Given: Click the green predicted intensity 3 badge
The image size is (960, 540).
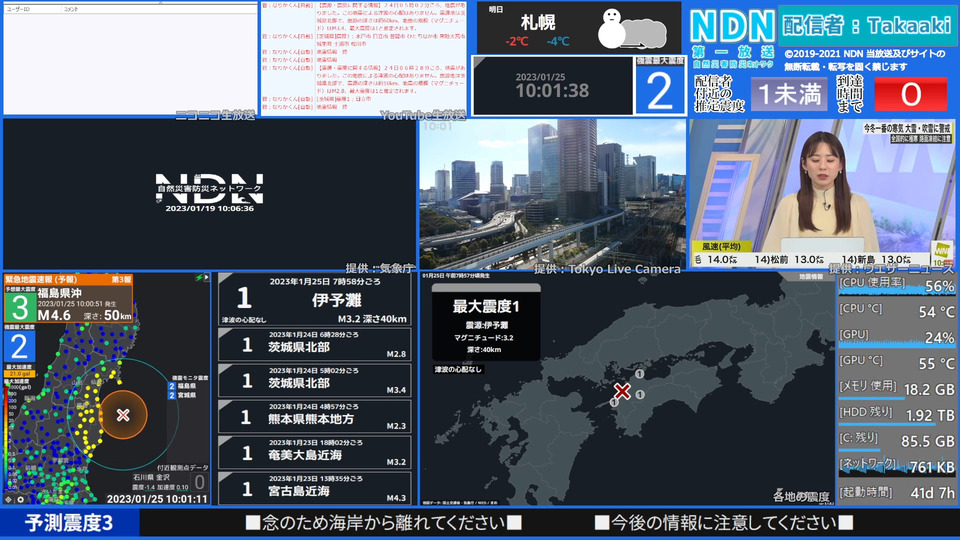Looking at the screenshot, I should (20, 307).
